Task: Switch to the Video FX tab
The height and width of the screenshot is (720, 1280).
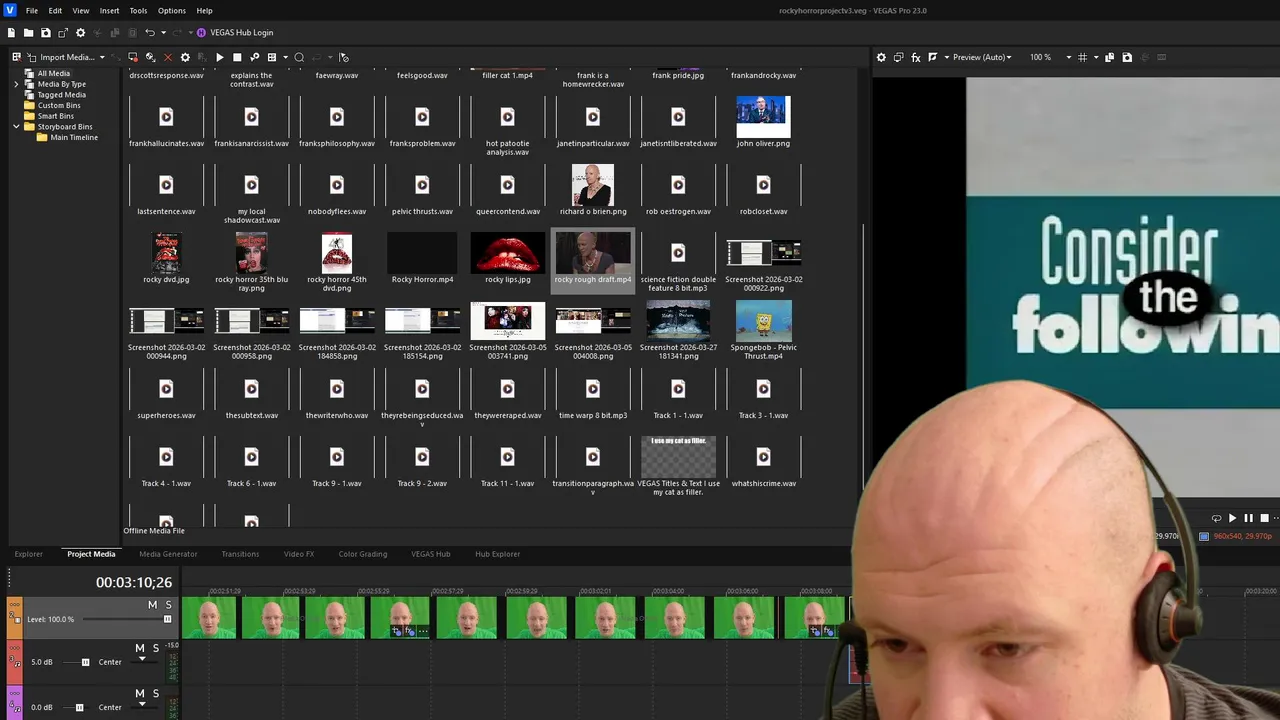Action: 298,554
